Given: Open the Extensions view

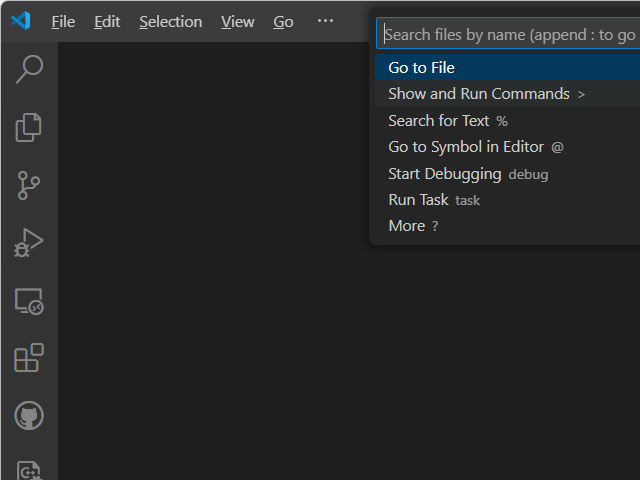Looking at the screenshot, I should (x=29, y=358).
